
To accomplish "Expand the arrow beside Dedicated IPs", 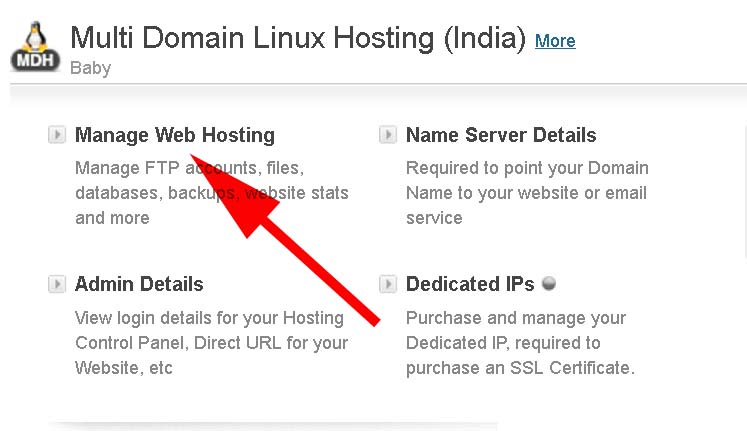I will tap(388, 285).
